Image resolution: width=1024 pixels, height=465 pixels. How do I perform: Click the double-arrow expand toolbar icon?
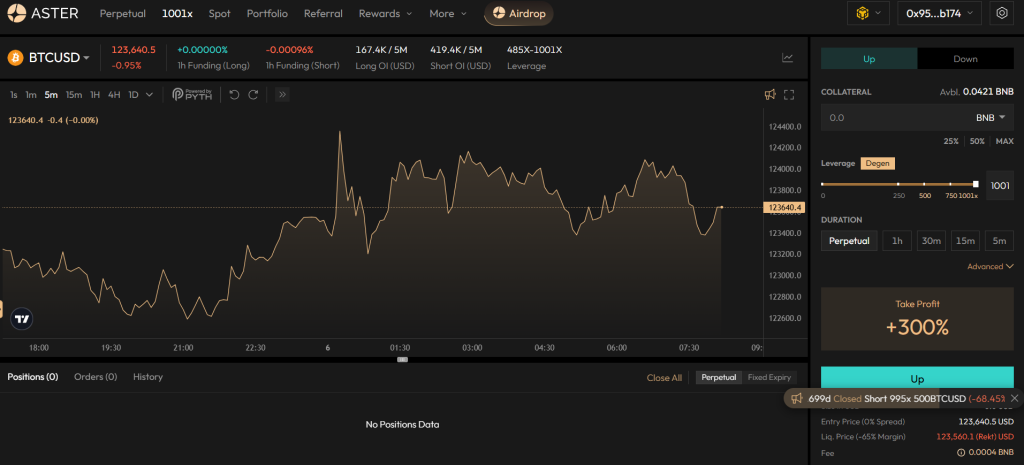(282, 94)
